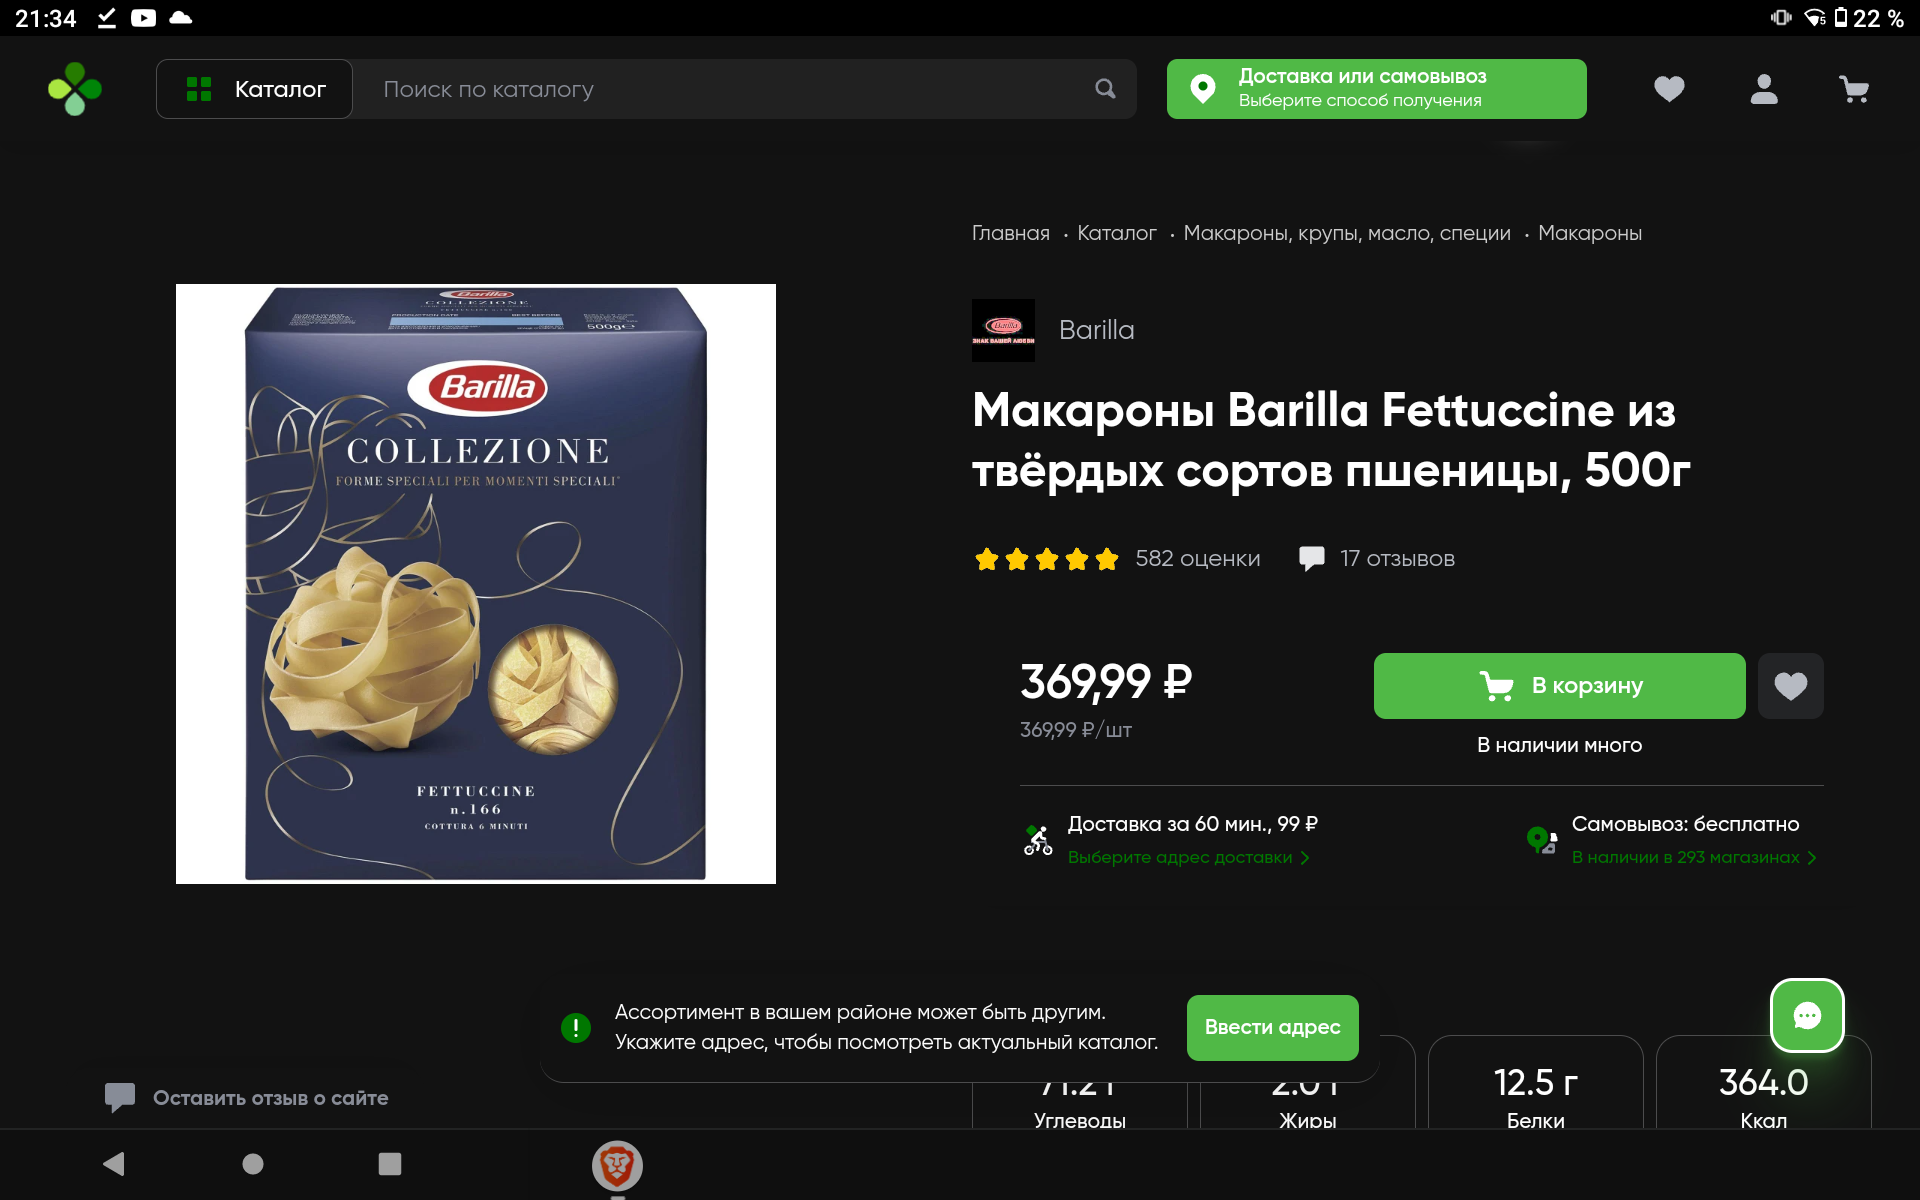
Task: Add pasta with В корзину button
Action: [x=1559, y=686]
